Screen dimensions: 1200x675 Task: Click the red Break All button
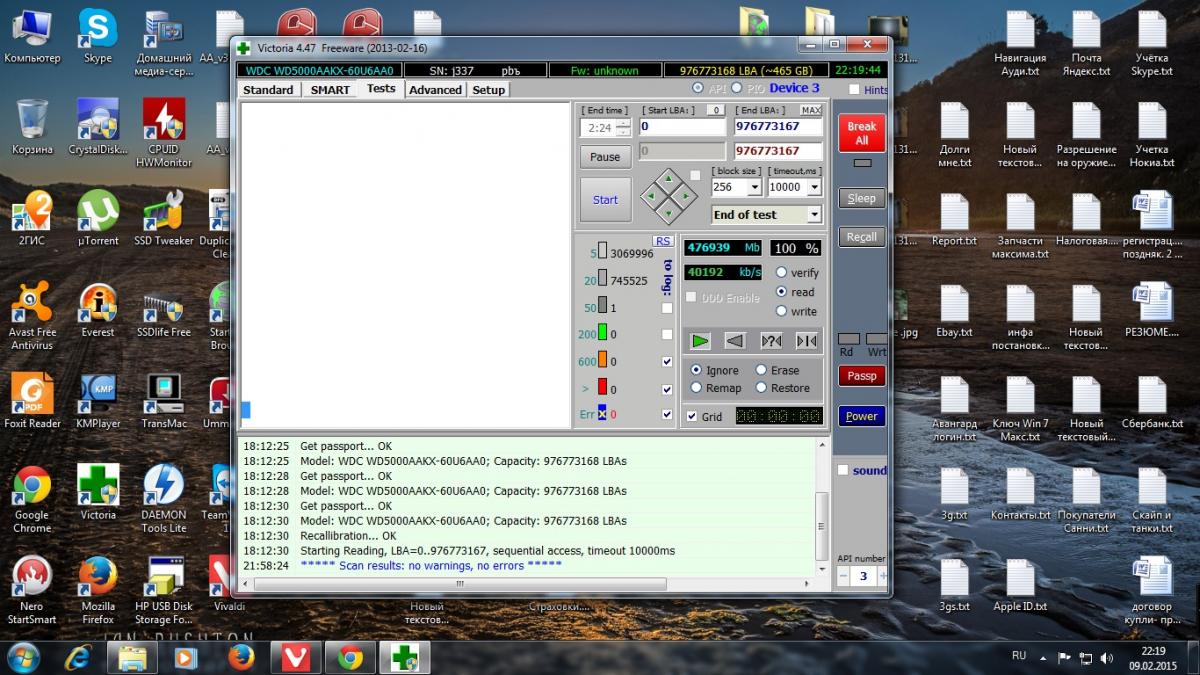pyautogui.click(x=861, y=133)
